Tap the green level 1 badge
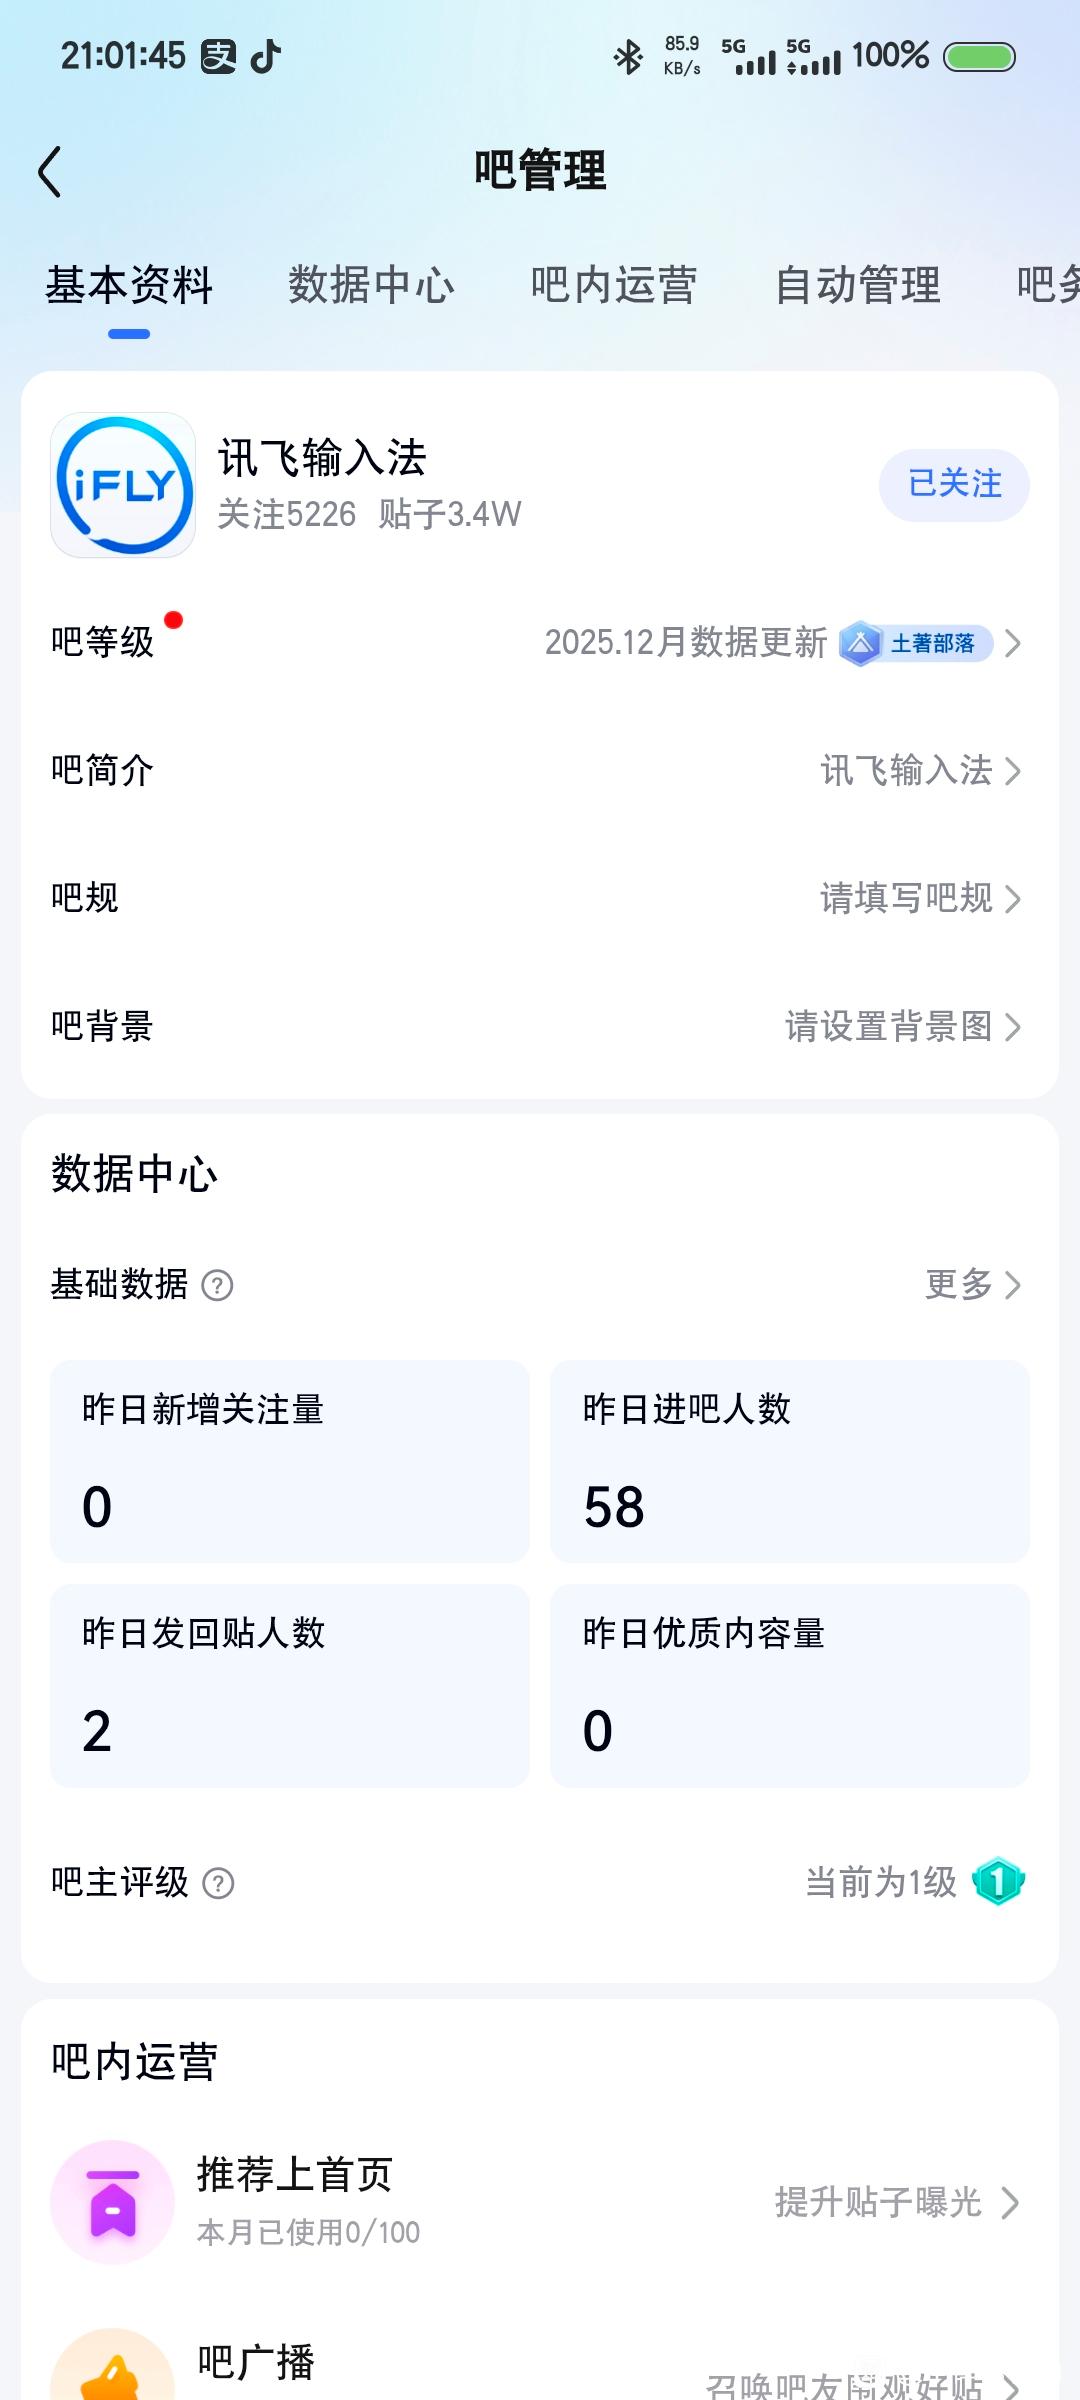The image size is (1080, 2400). click(x=997, y=1882)
